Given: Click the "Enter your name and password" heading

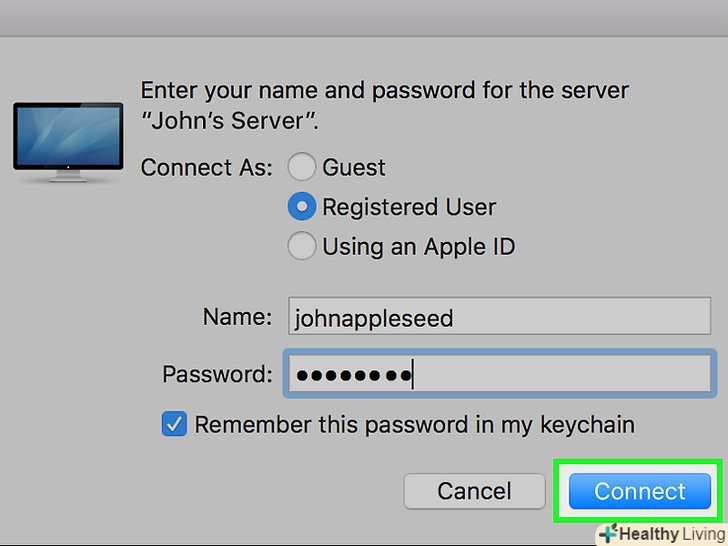Looking at the screenshot, I should (384, 91).
